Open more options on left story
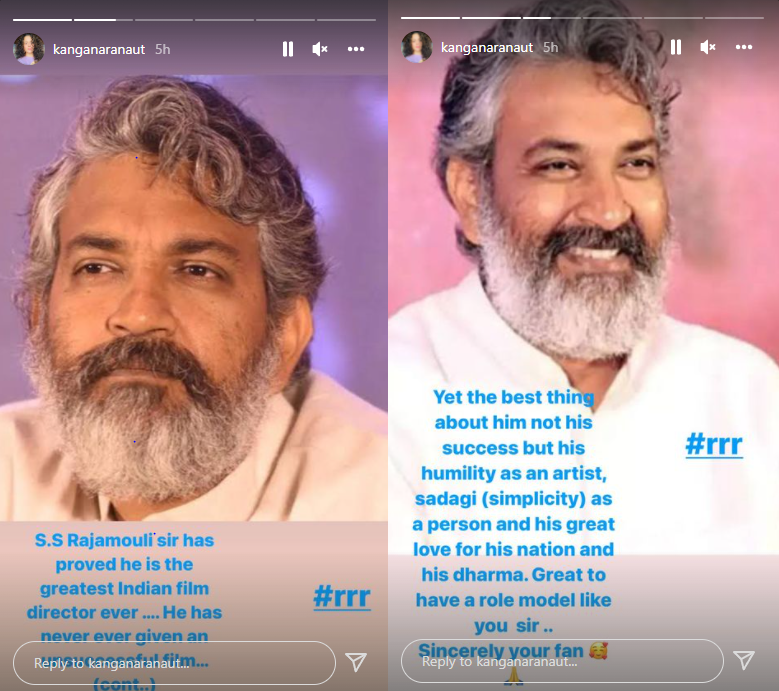This screenshot has width=779, height=691. 356,49
